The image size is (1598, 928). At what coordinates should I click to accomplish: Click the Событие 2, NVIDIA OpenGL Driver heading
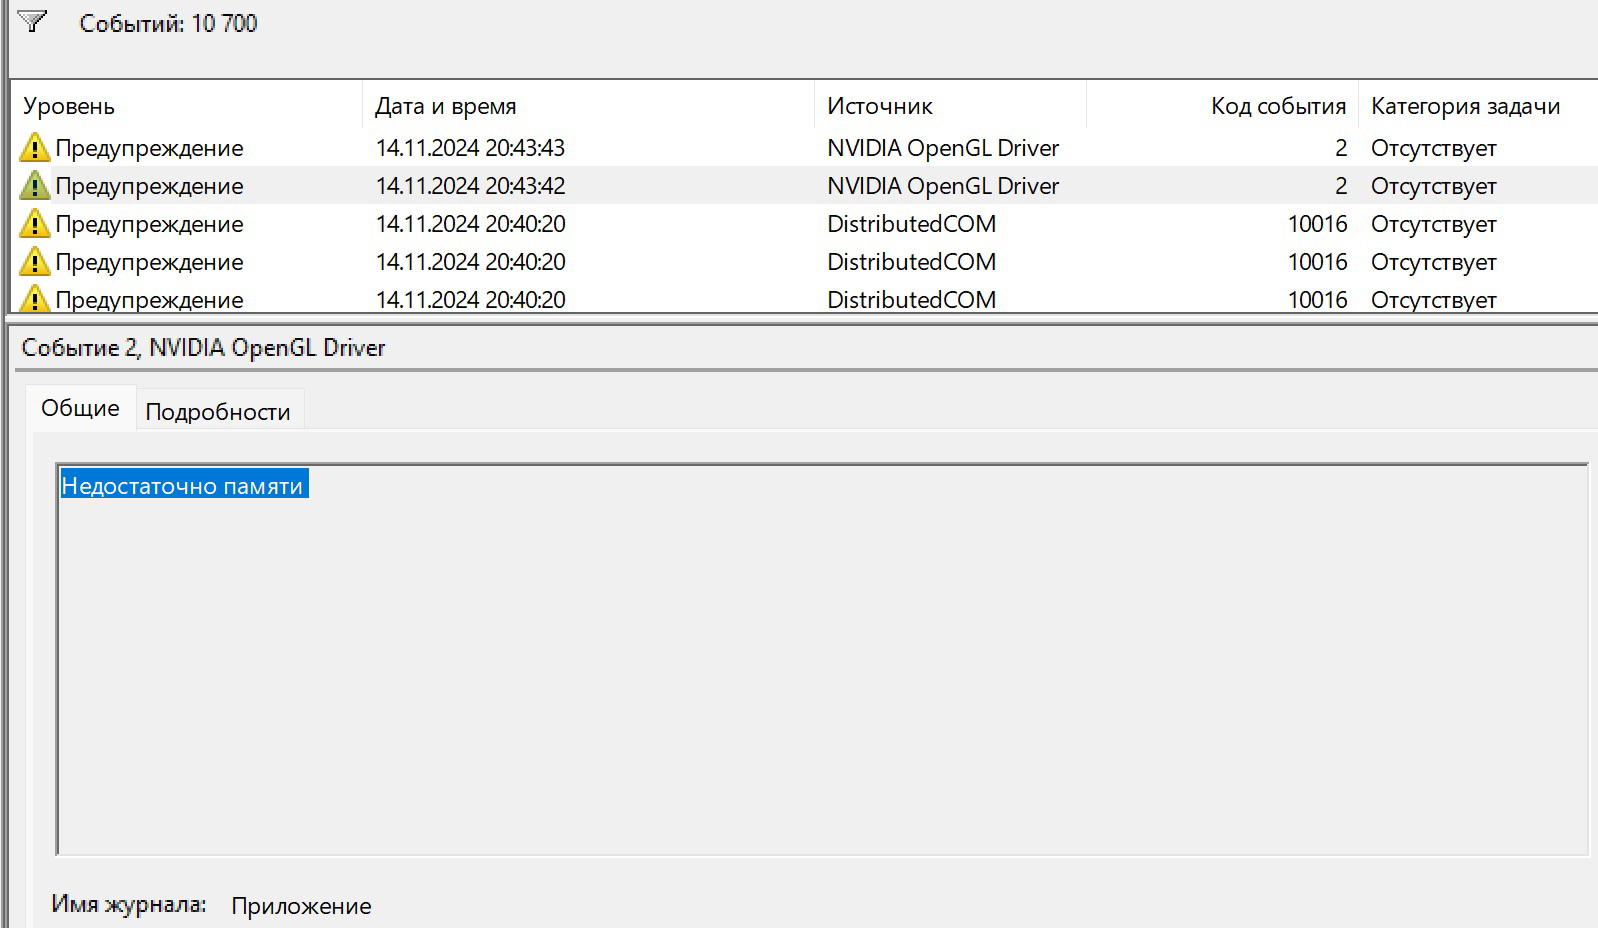tap(203, 347)
